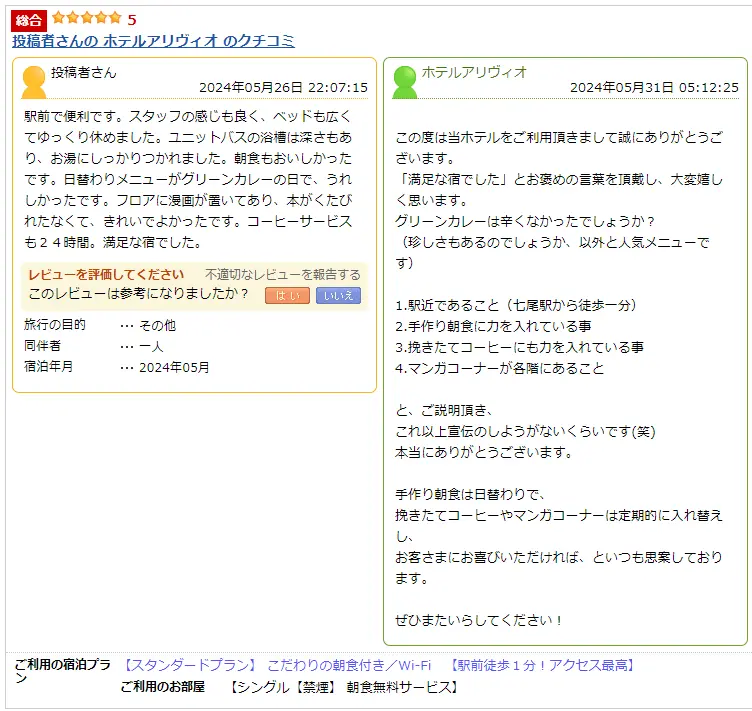Click the line 3.挽きたてコーヒーにも力を入れている事
Screen dimensions: 752x711
(519, 348)
